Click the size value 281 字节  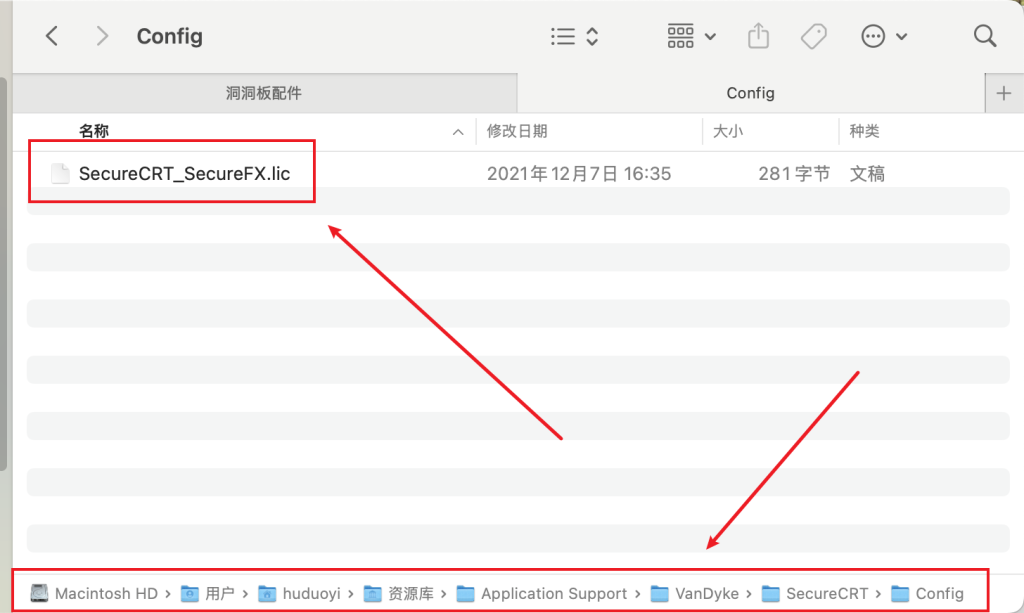click(x=794, y=174)
